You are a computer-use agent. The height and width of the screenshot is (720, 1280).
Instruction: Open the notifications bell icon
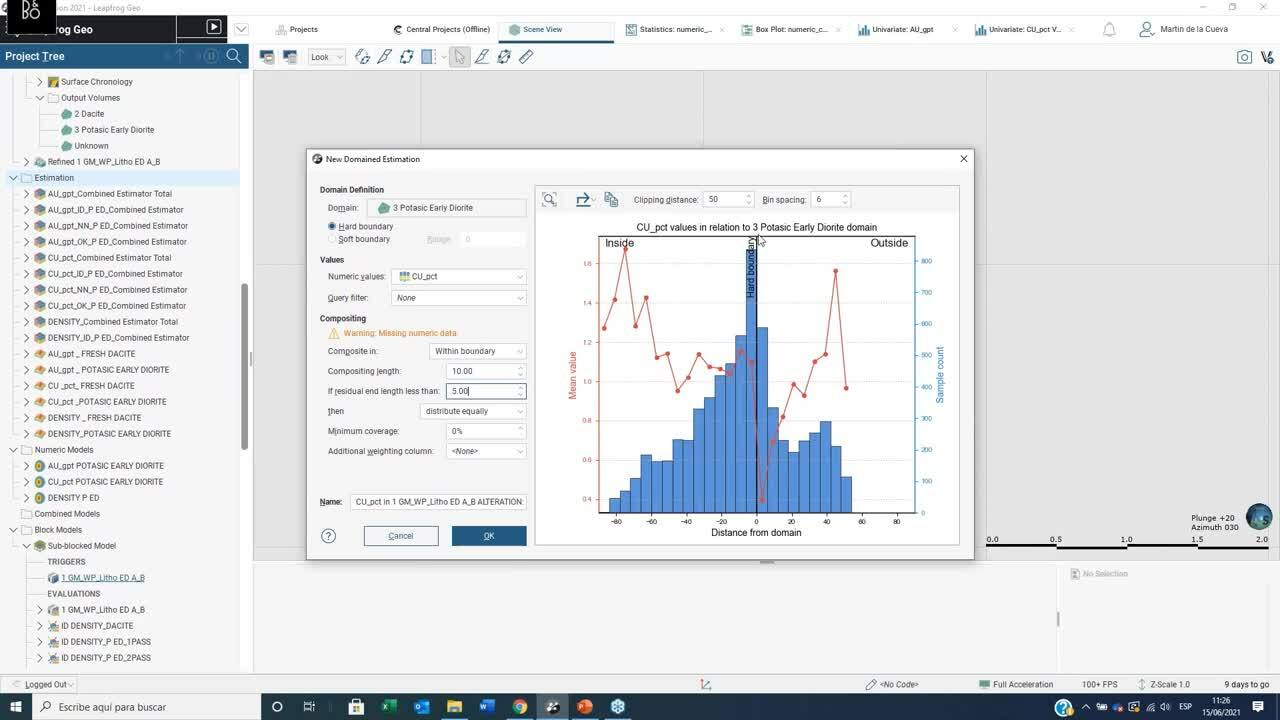[x=1109, y=29]
